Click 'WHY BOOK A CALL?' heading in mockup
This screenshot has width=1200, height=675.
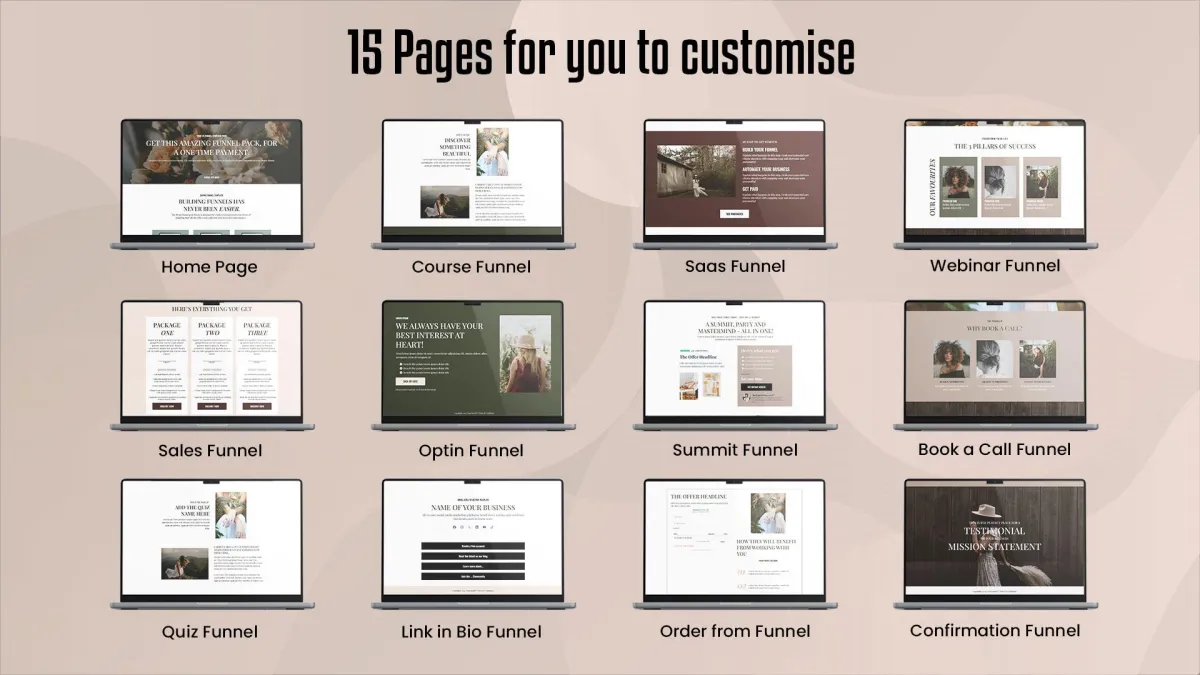click(x=995, y=329)
